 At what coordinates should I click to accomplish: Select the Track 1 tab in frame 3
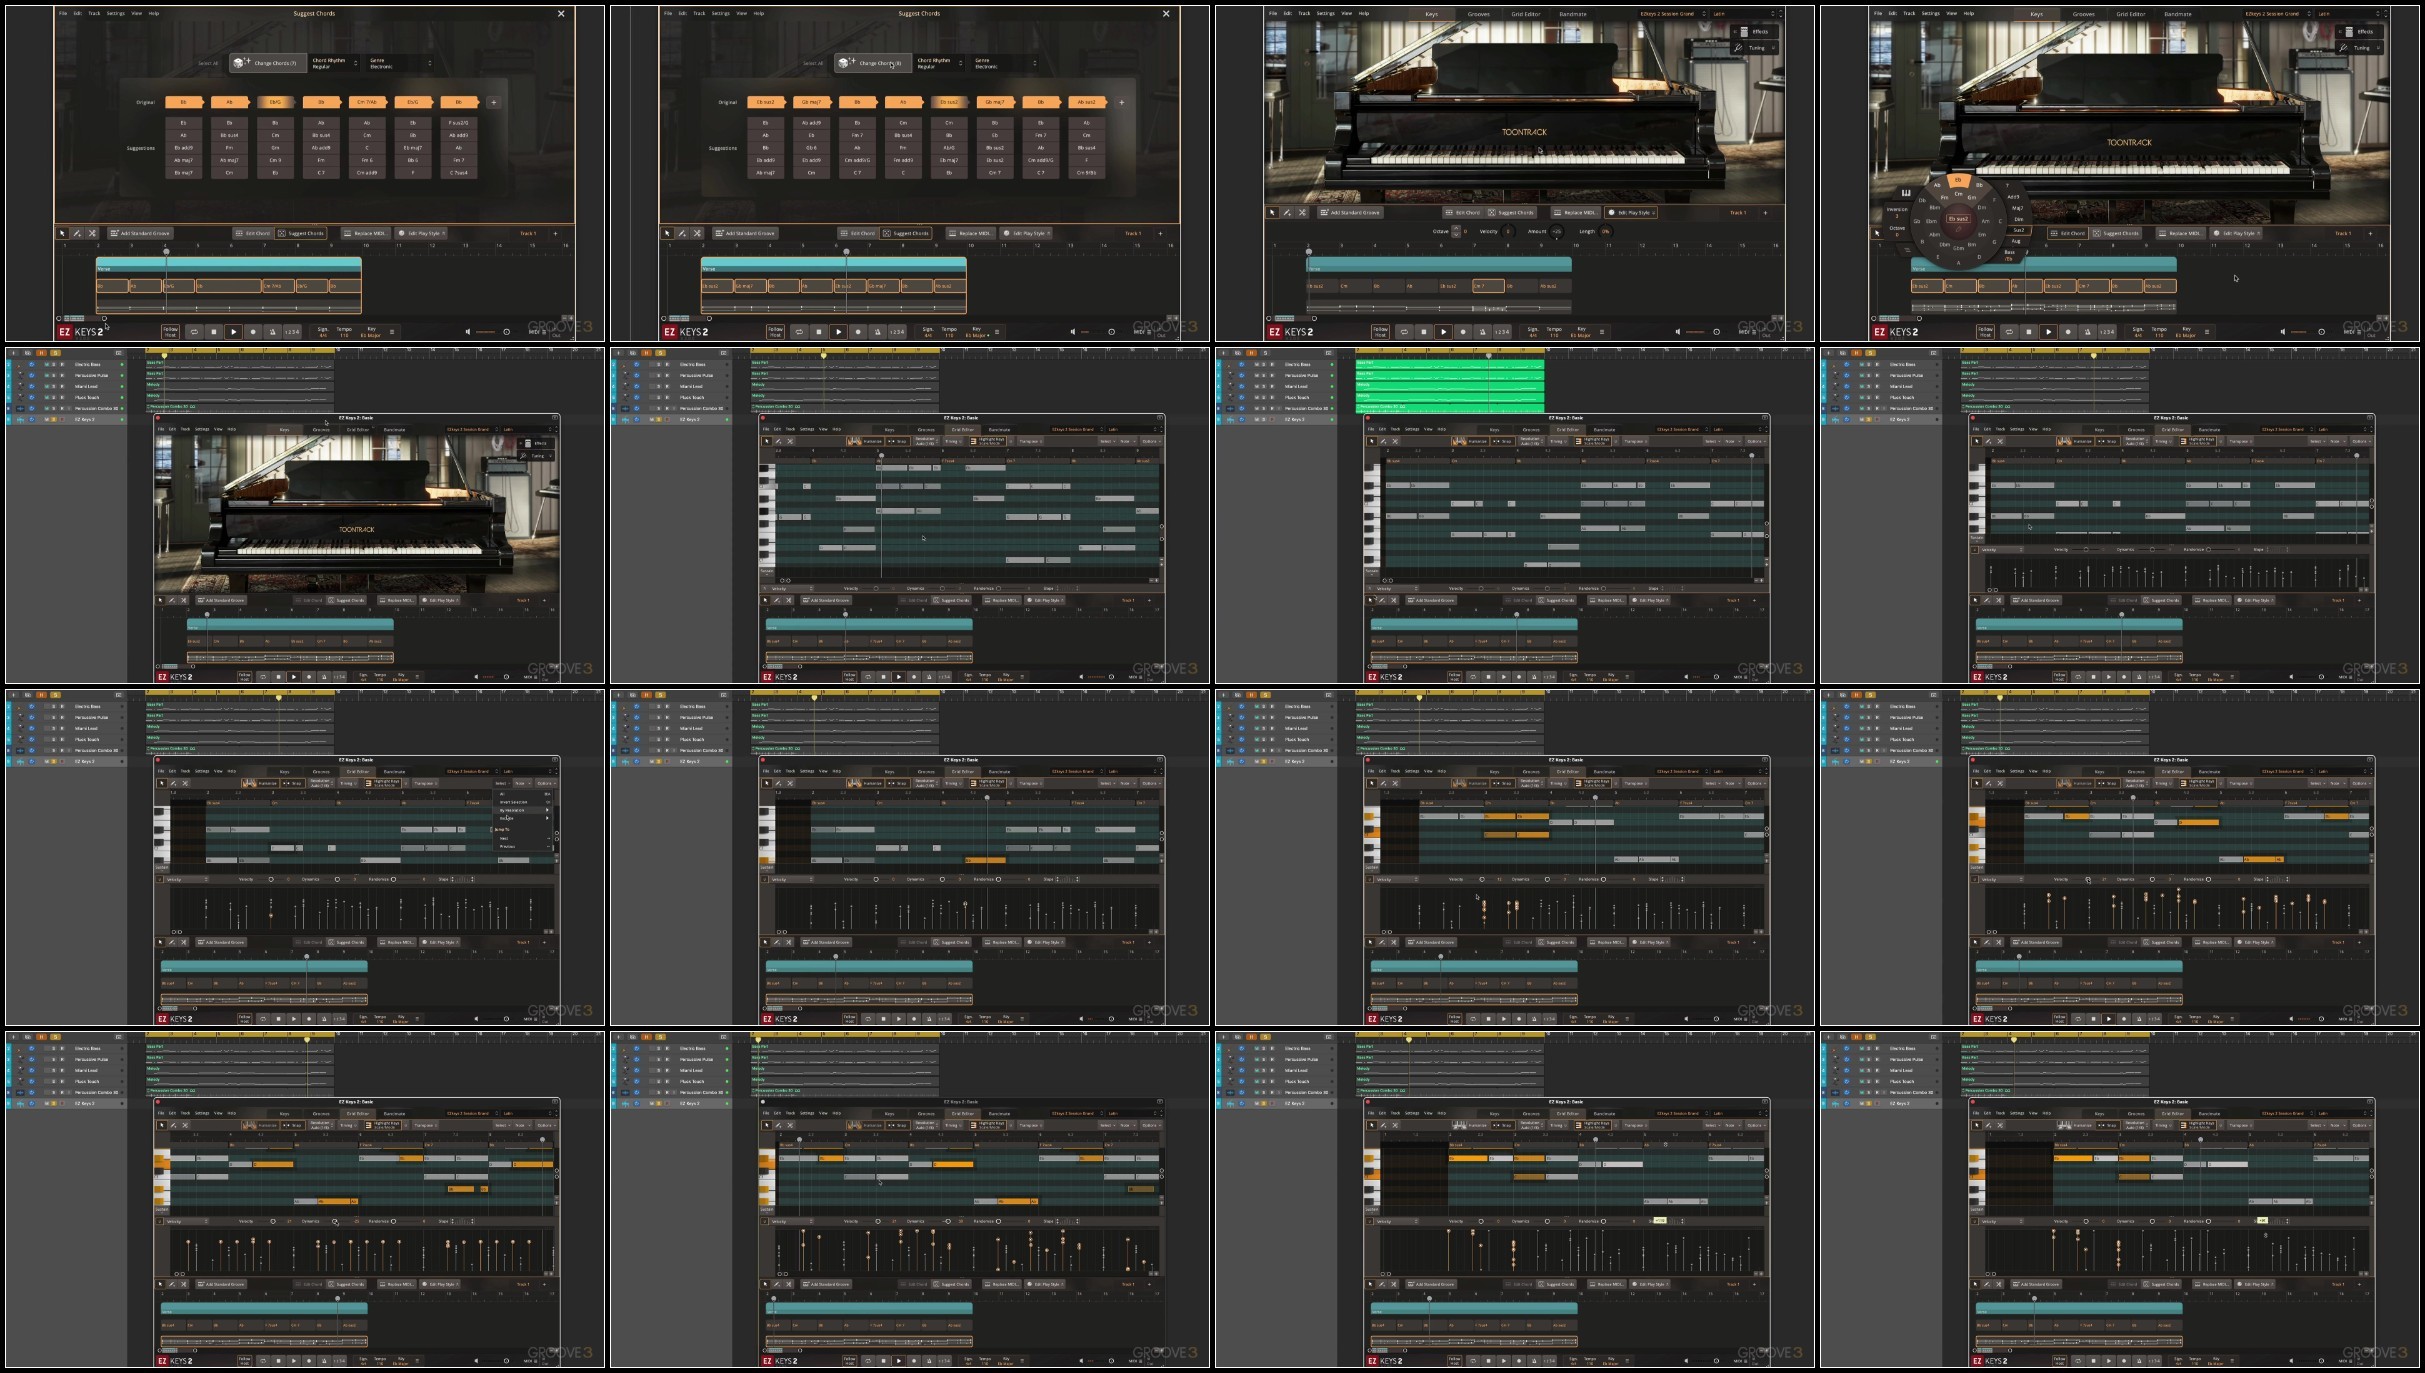pos(1738,212)
